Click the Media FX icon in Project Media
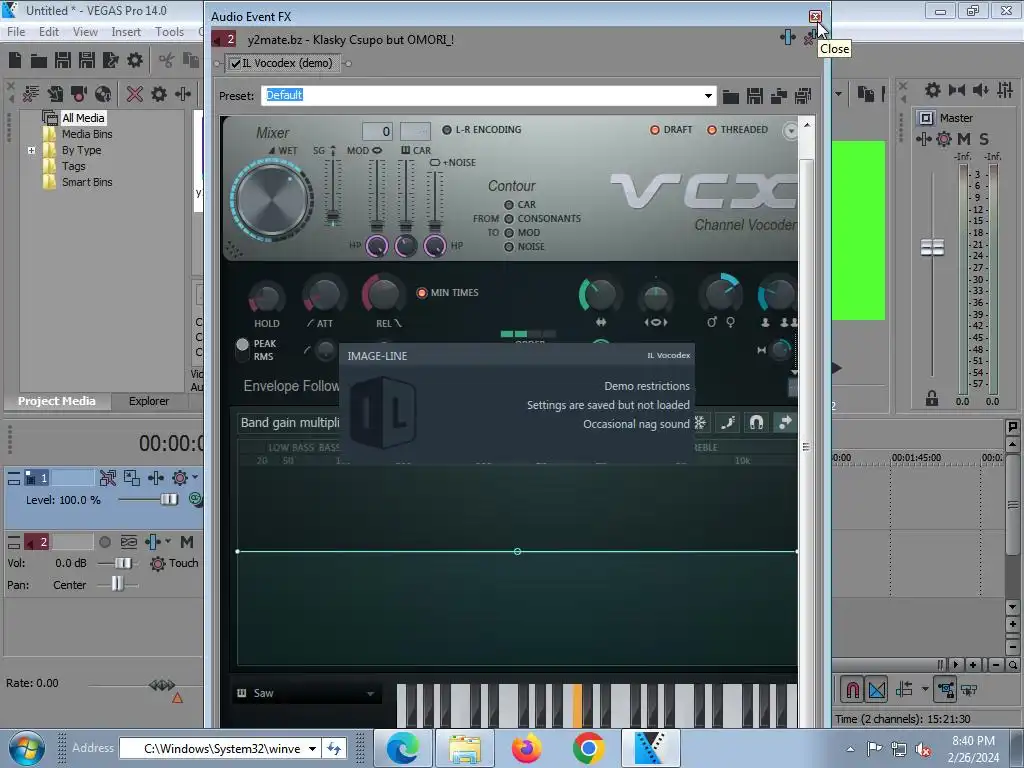 click(183, 94)
